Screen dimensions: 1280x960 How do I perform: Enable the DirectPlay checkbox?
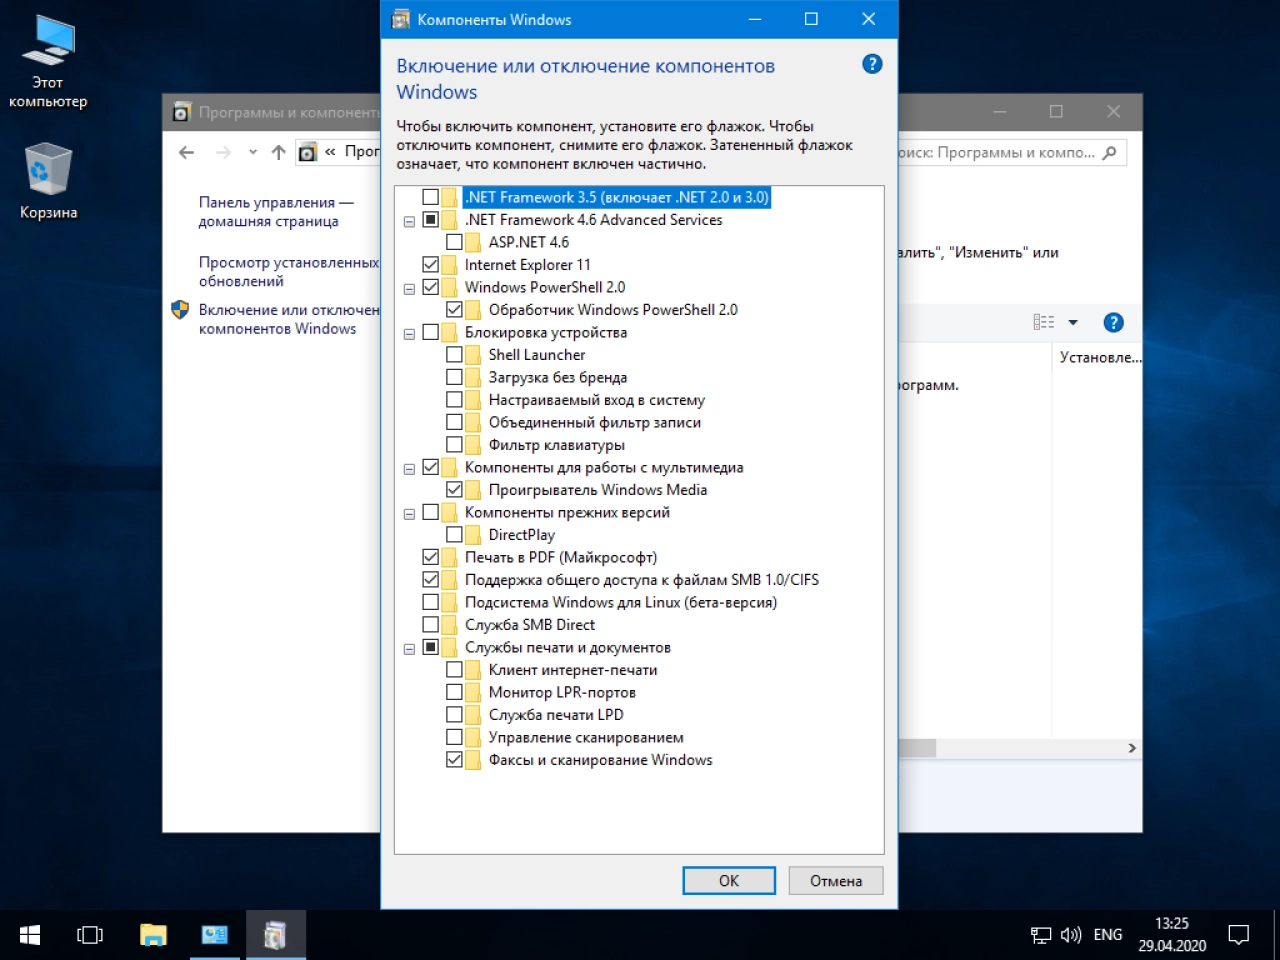(454, 535)
